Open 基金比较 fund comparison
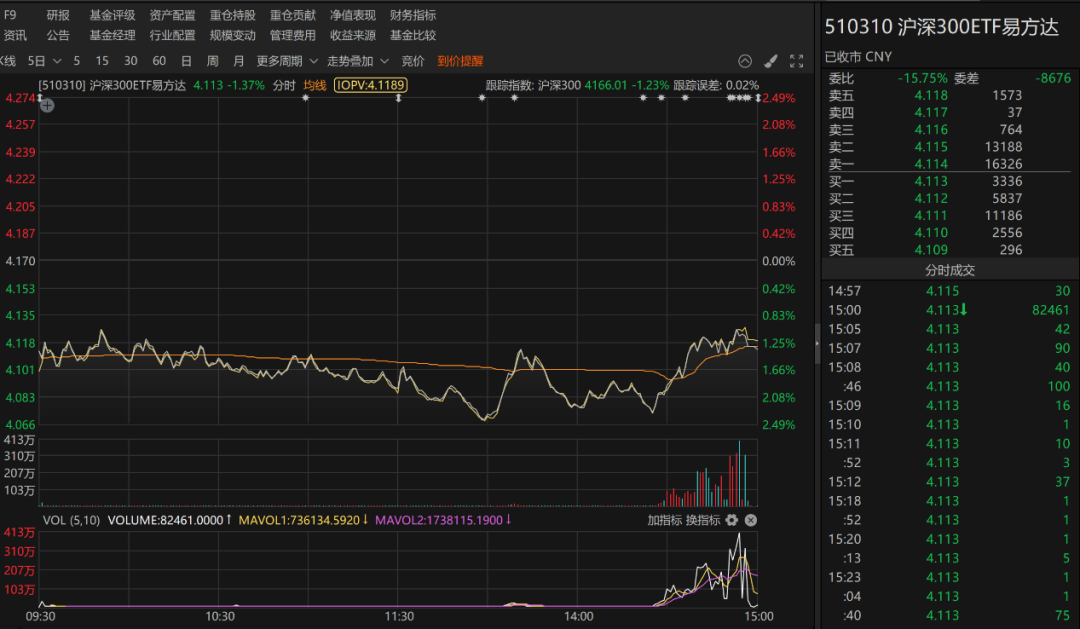This screenshot has height=629, width=1080. [413, 35]
